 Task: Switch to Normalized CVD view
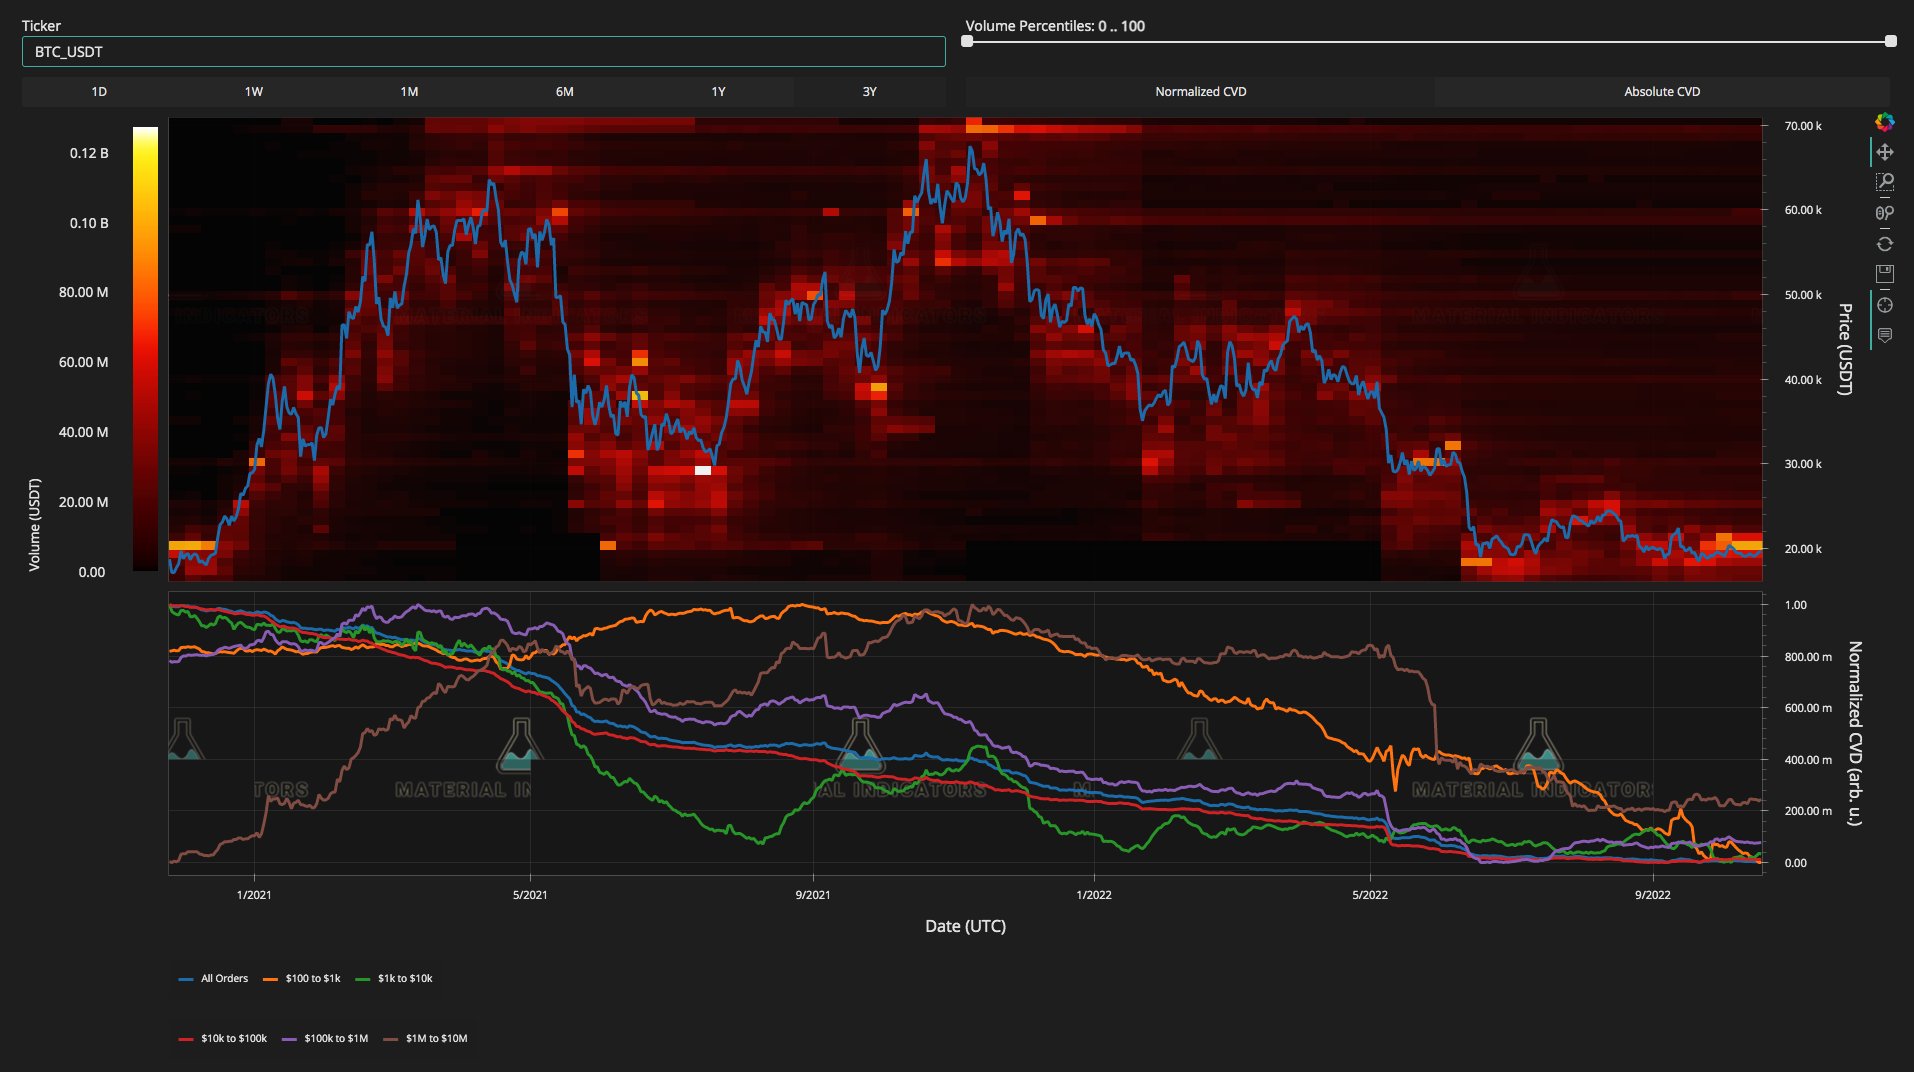[1200, 92]
